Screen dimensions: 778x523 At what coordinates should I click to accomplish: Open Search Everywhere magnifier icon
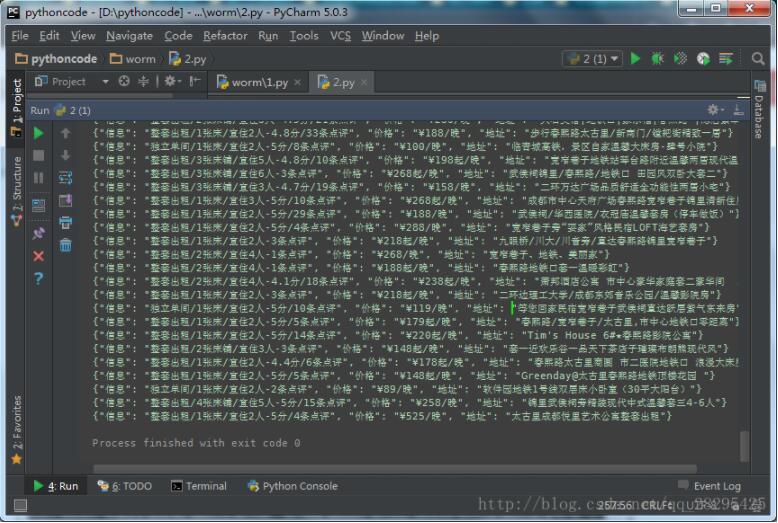(758, 59)
